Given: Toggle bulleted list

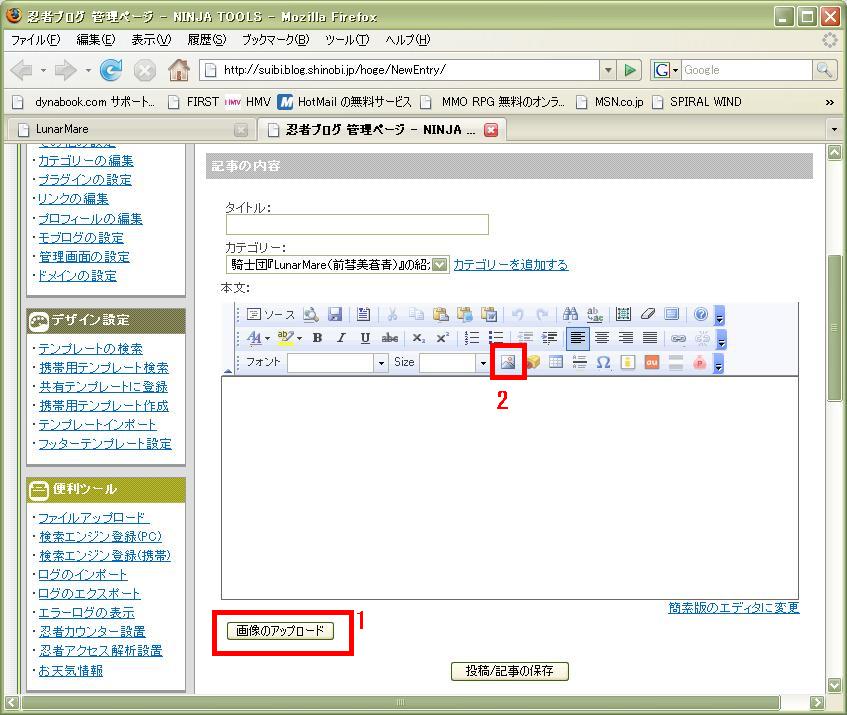Looking at the screenshot, I should pyautogui.click(x=495, y=338).
